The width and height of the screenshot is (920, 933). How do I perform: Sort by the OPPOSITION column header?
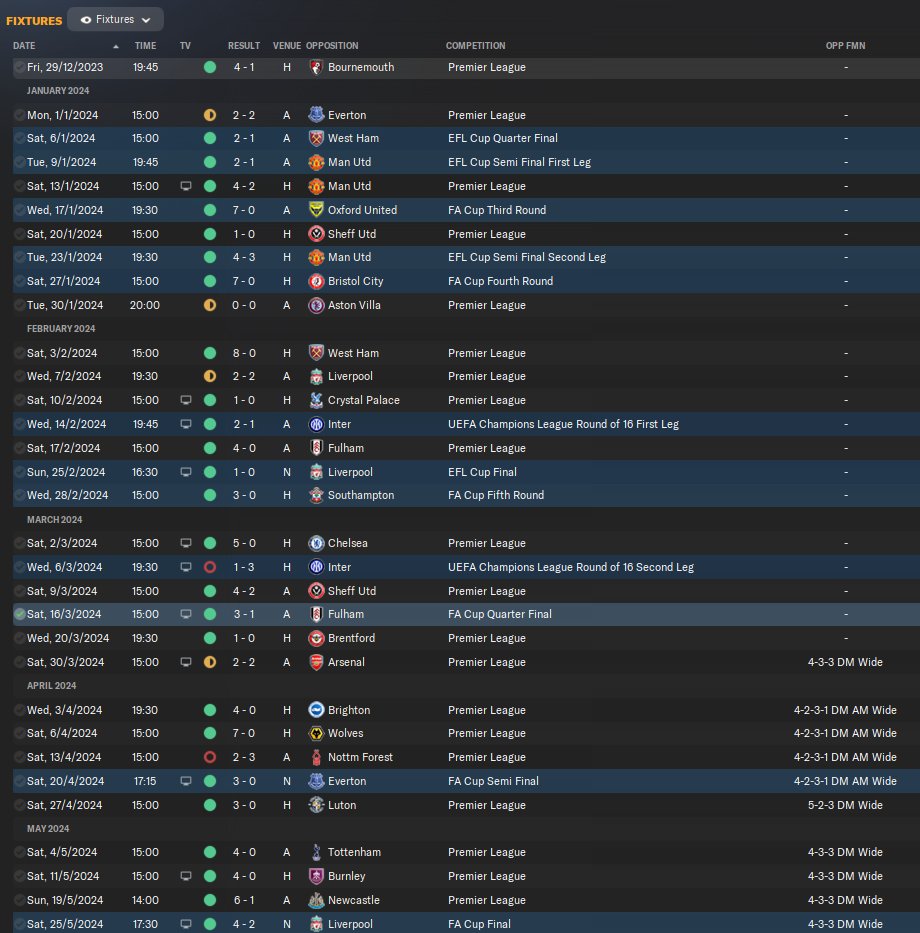coord(332,46)
